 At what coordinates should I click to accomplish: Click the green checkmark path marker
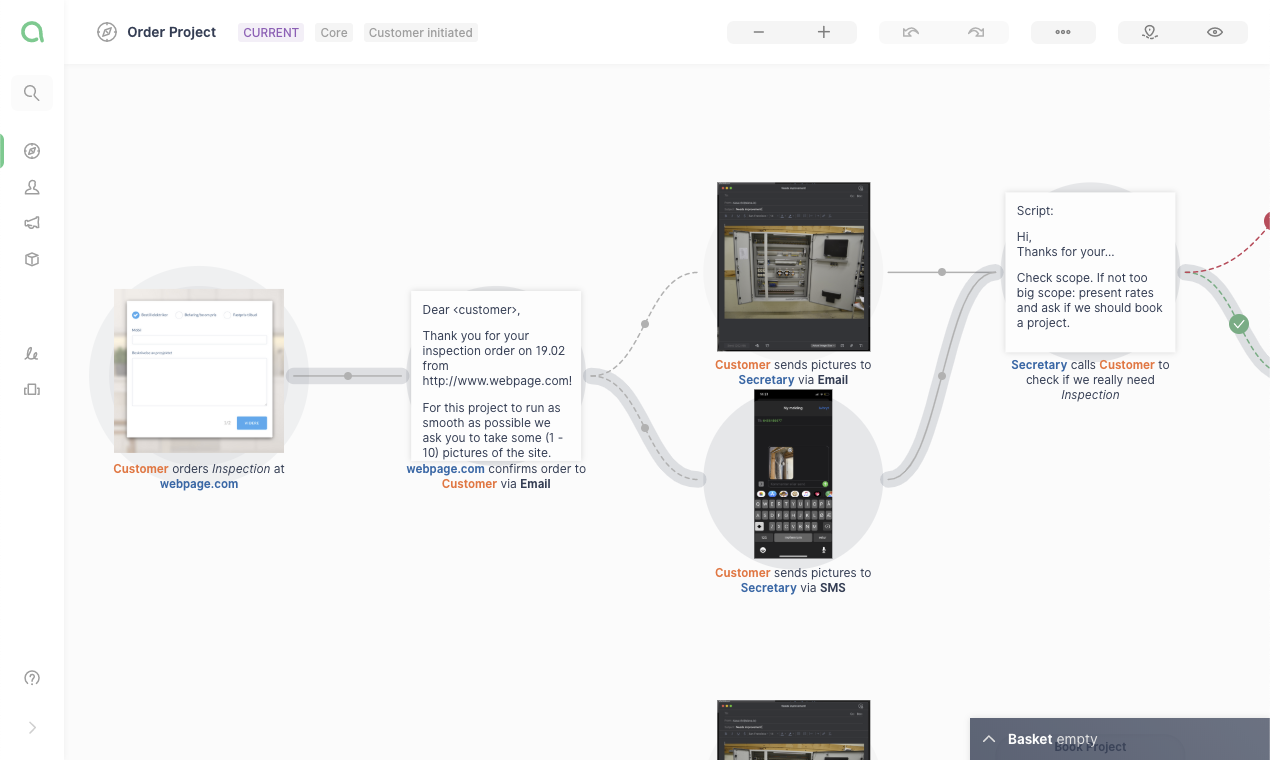pyautogui.click(x=1239, y=324)
